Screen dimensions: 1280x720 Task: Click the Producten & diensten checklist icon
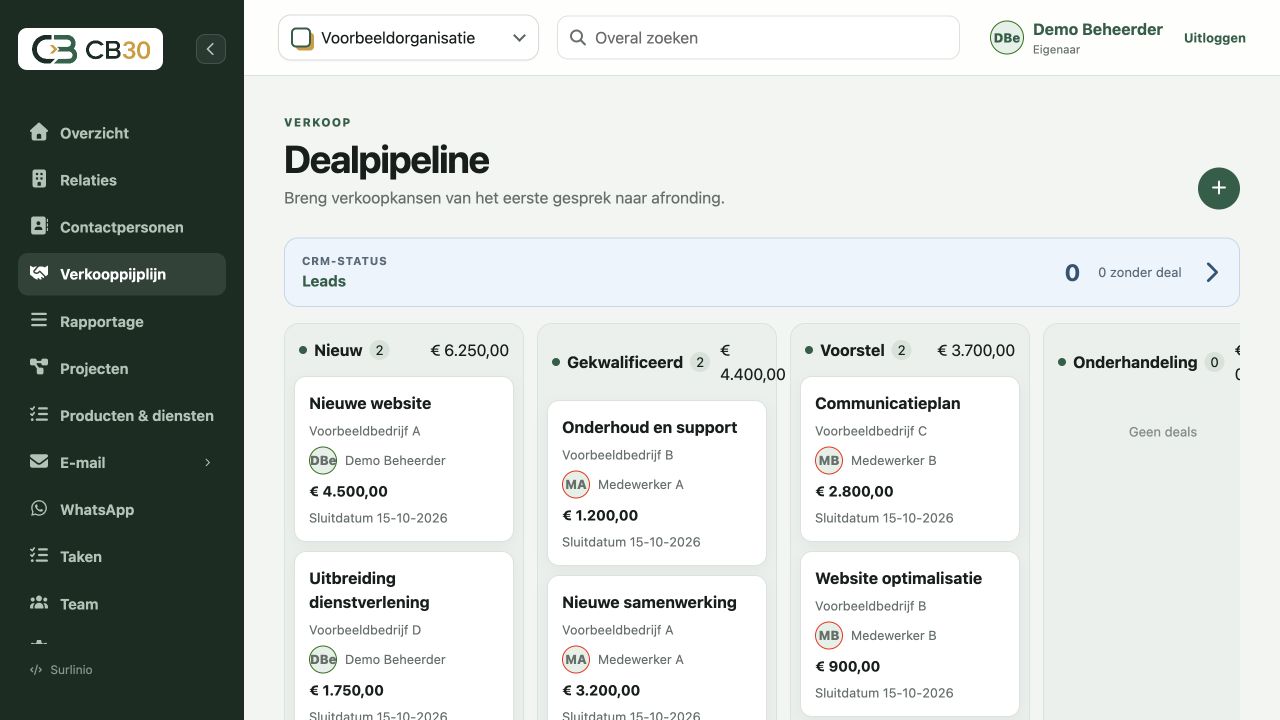(x=39, y=414)
